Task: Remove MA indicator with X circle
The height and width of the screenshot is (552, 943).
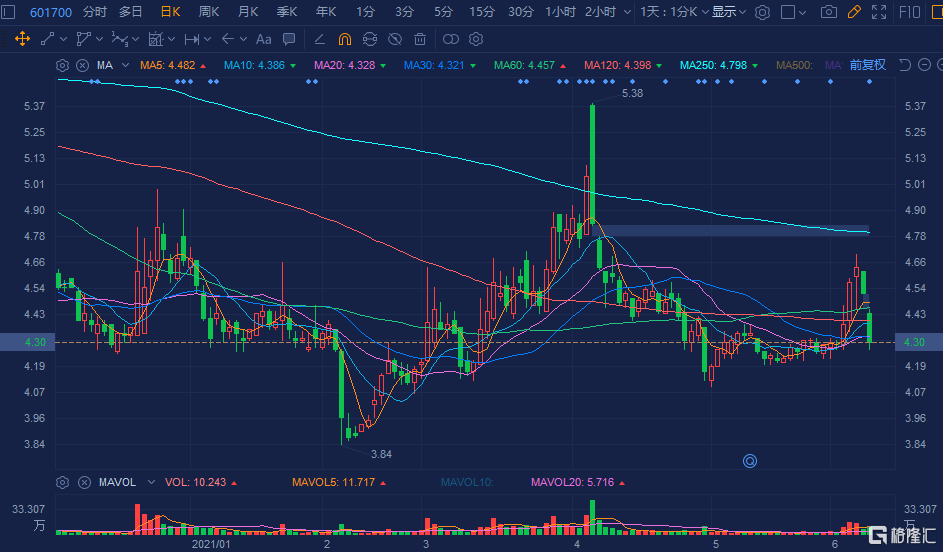Action: 83,66
